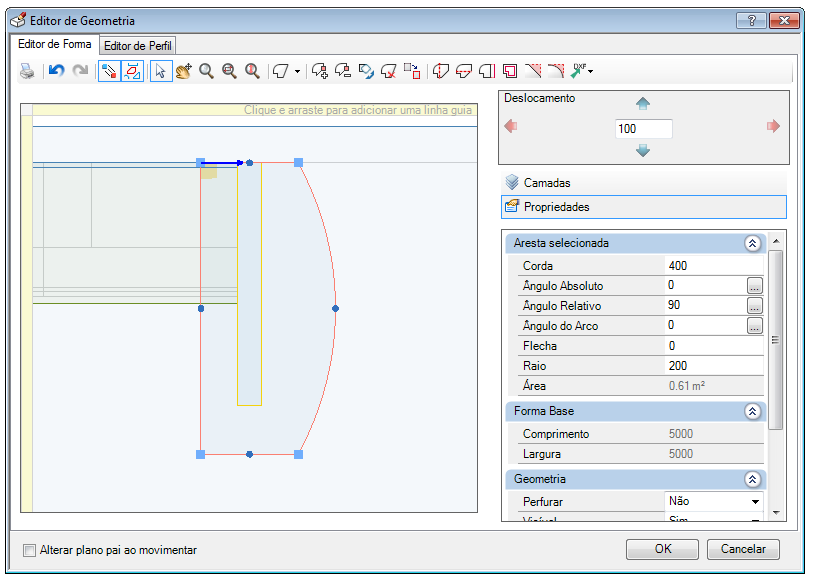Click the fillet corner tool
Image resolution: width=814 pixels, height=578 pixels.
[x=556, y=71]
